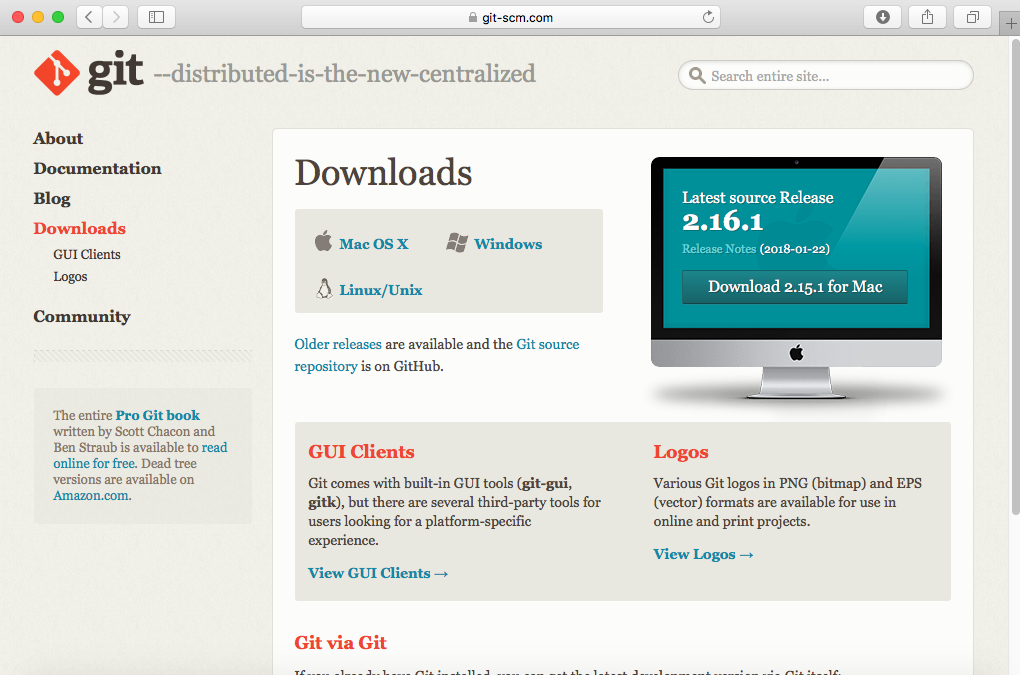Click the Latest source Release label
Screen dimensions: 1020x675
(758, 198)
